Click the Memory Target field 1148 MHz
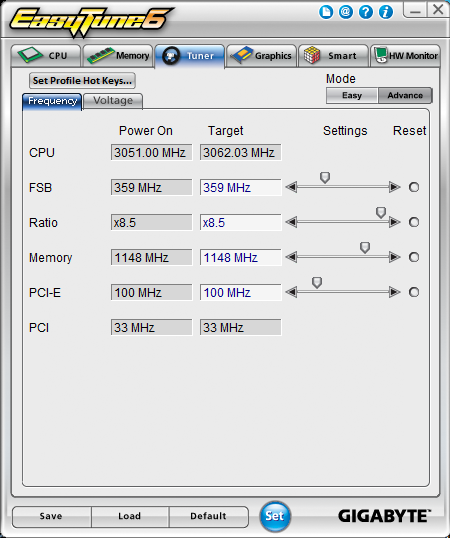The image size is (450, 538). point(240,257)
